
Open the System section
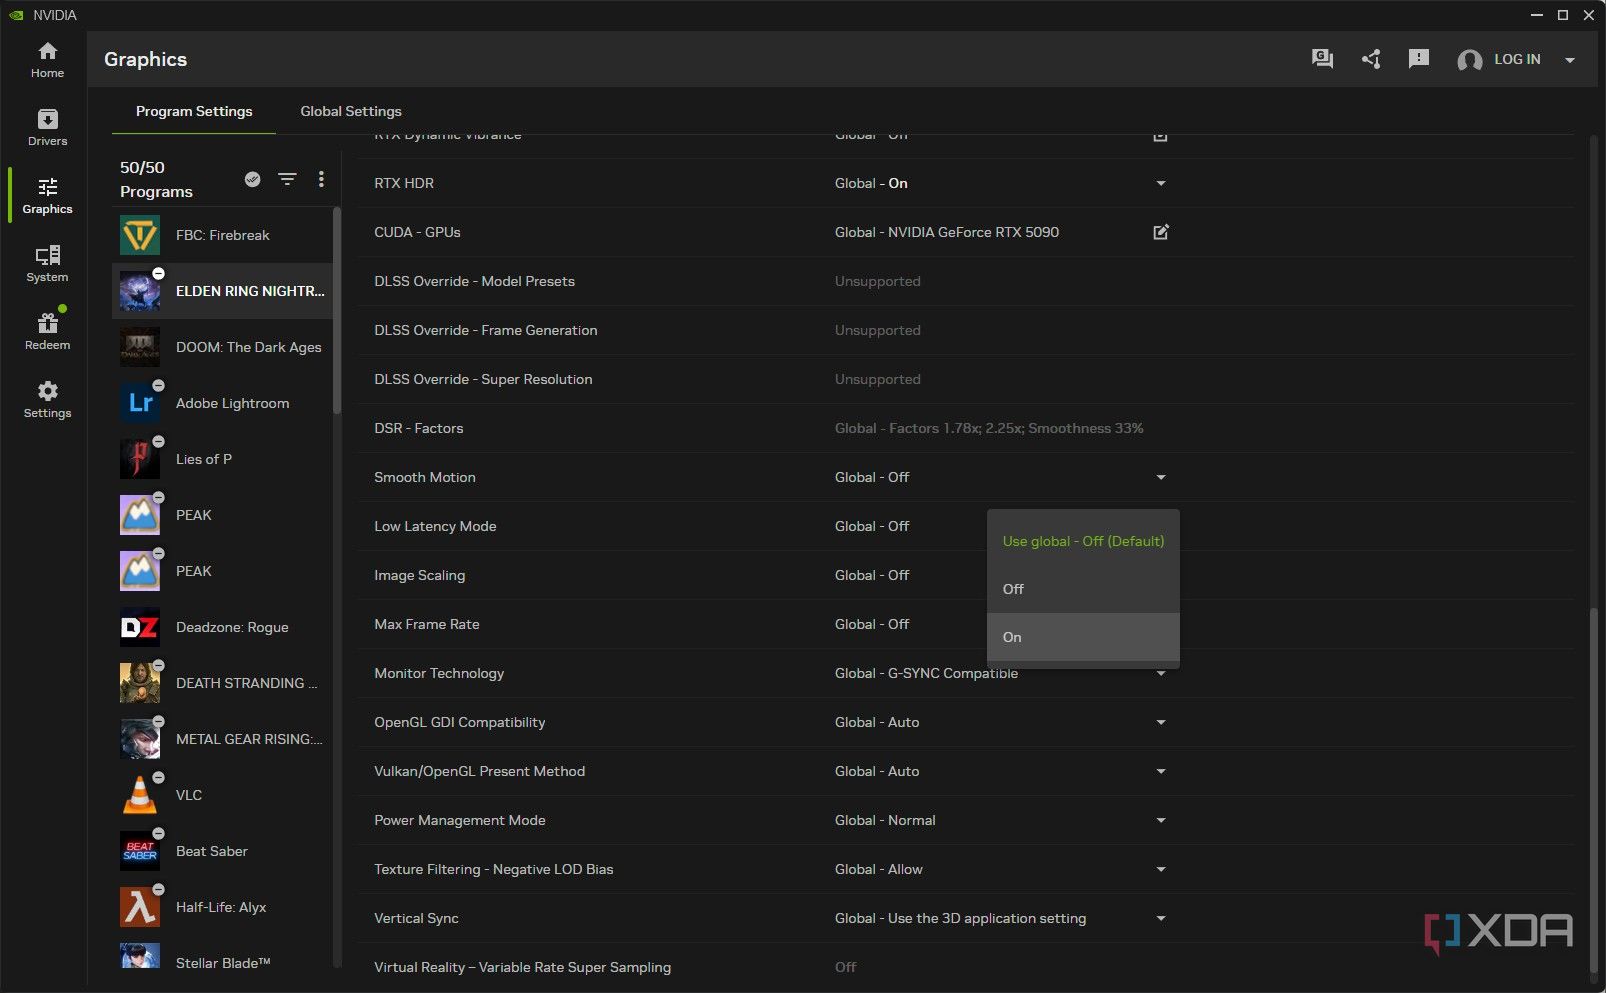click(x=47, y=264)
